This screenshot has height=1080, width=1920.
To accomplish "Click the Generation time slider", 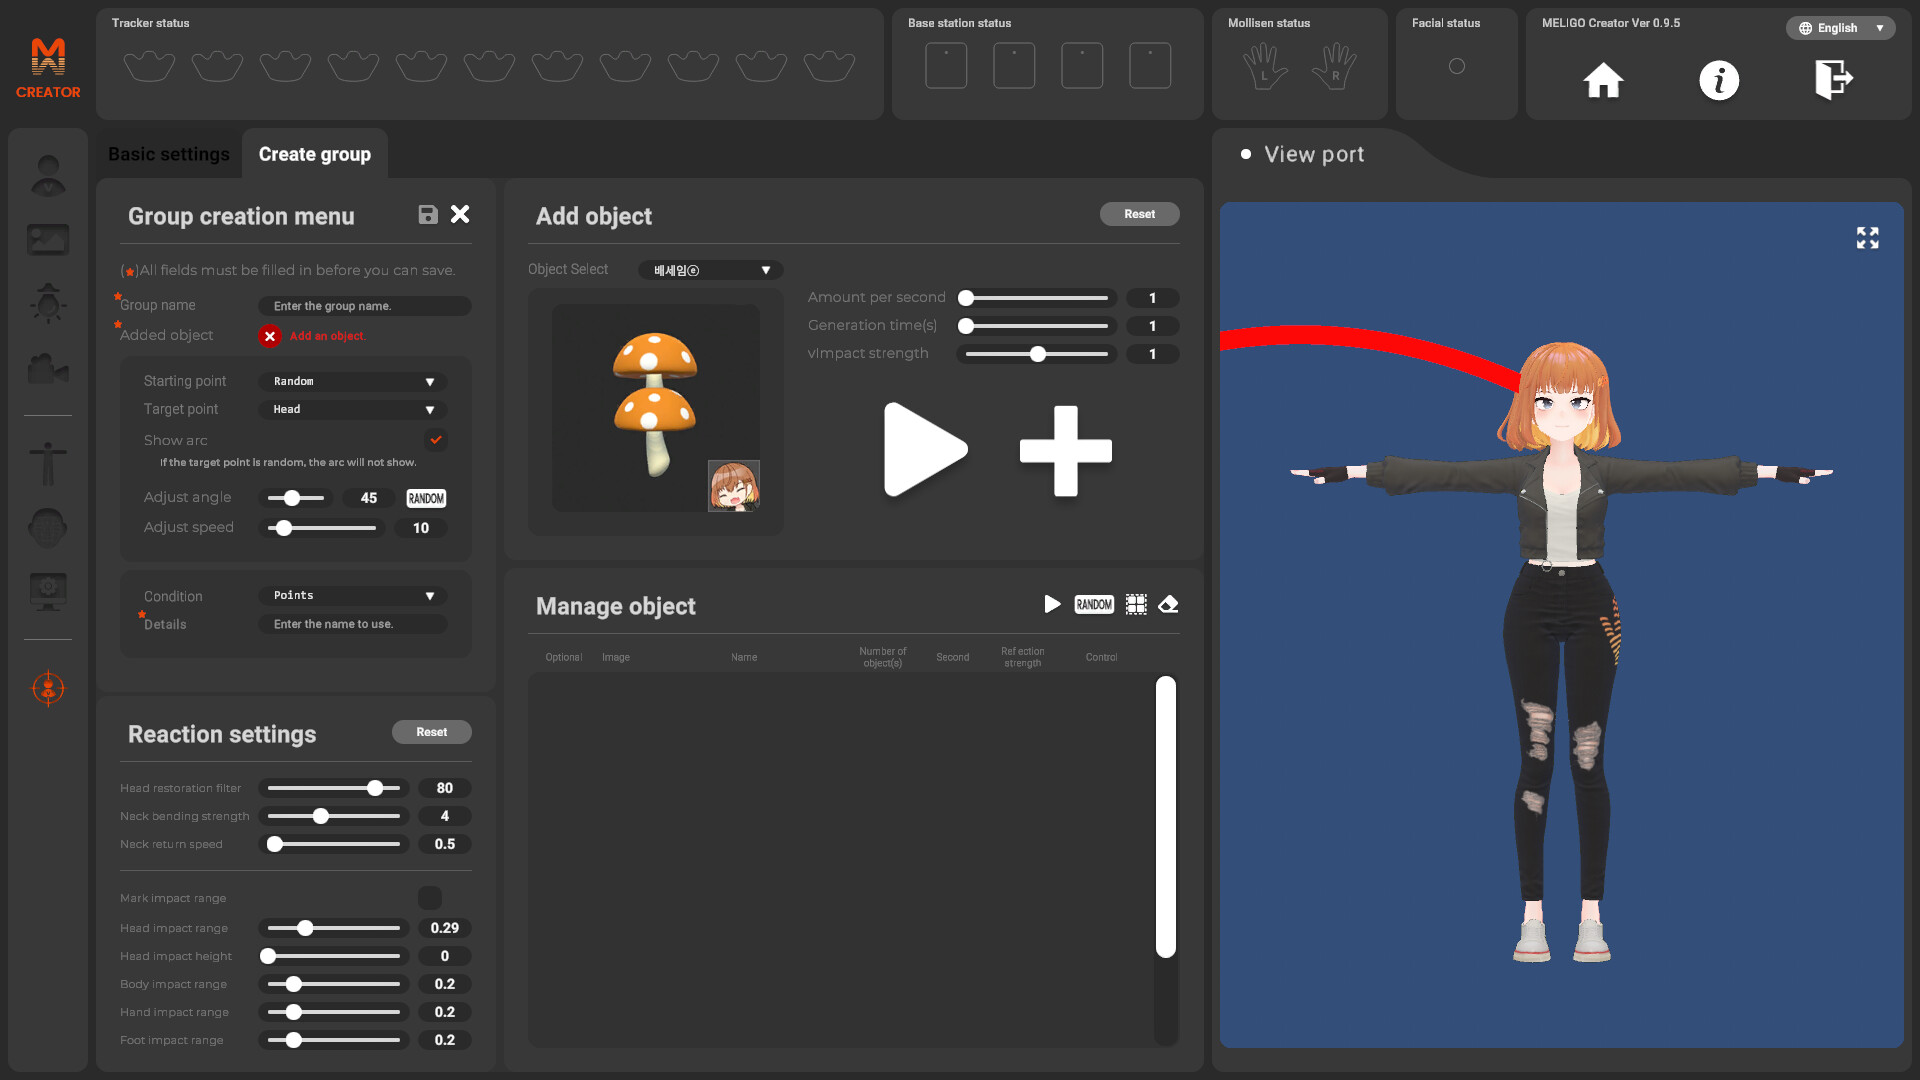I will pos(1037,326).
